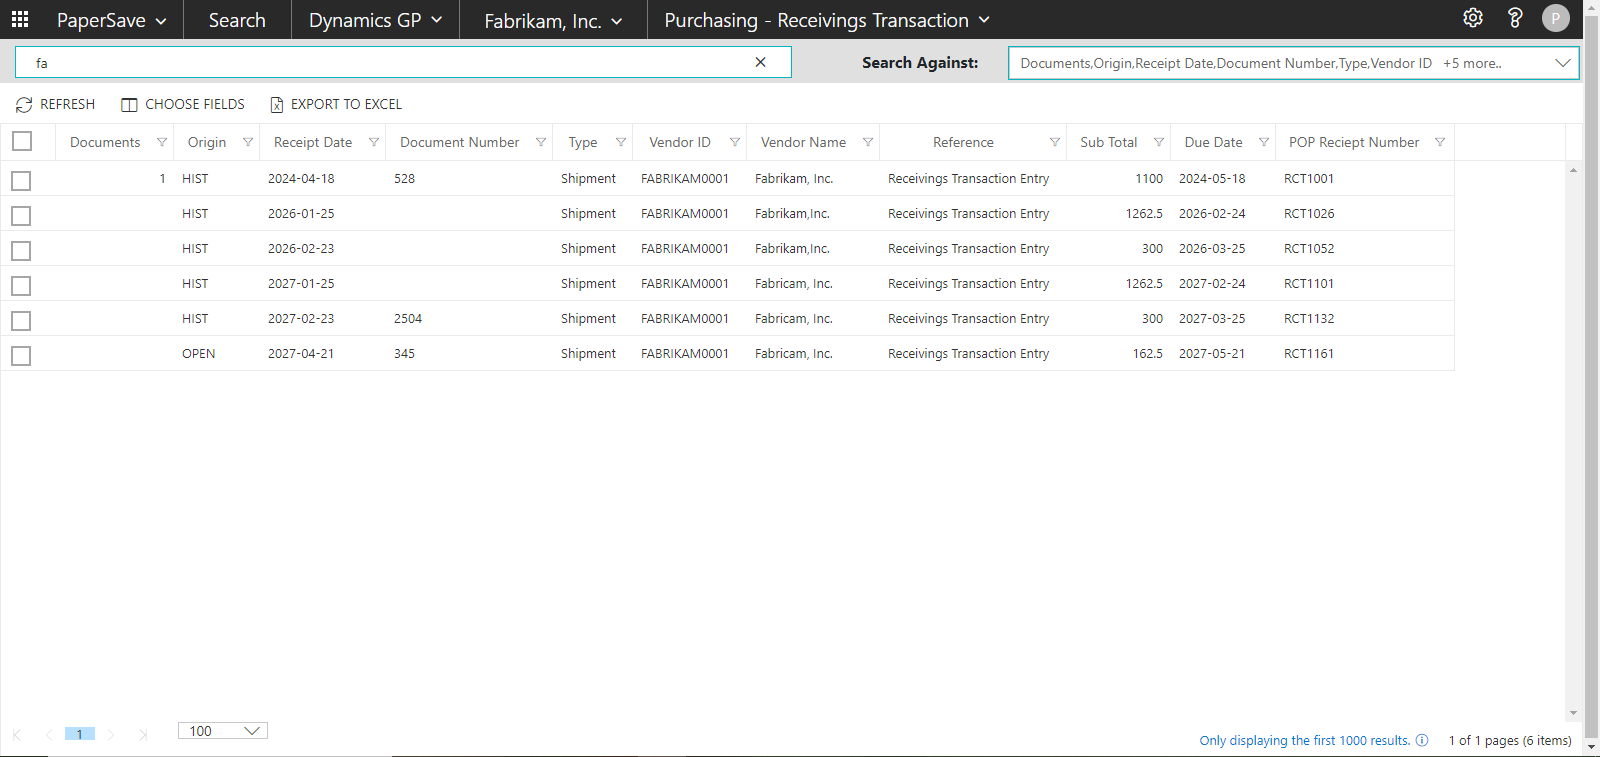Click the Refresh button

pyautogui.click(x=56, y=104)
